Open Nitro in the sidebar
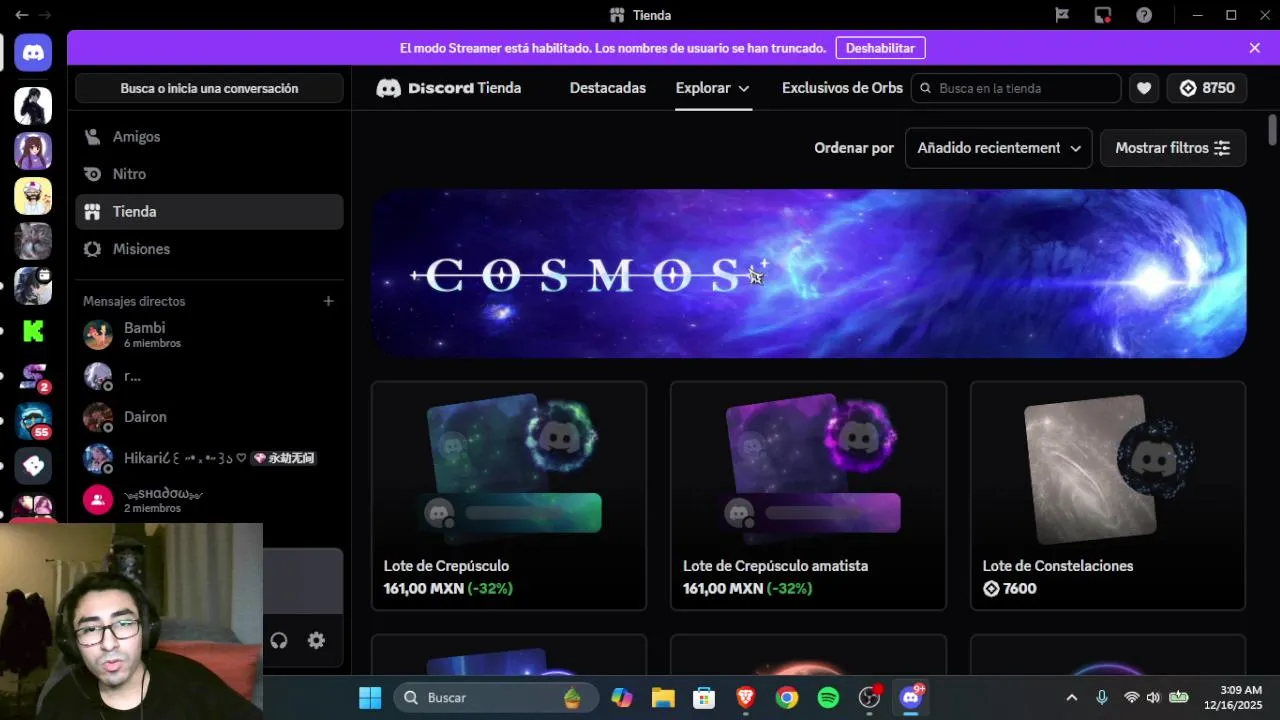 pos(209,174)
